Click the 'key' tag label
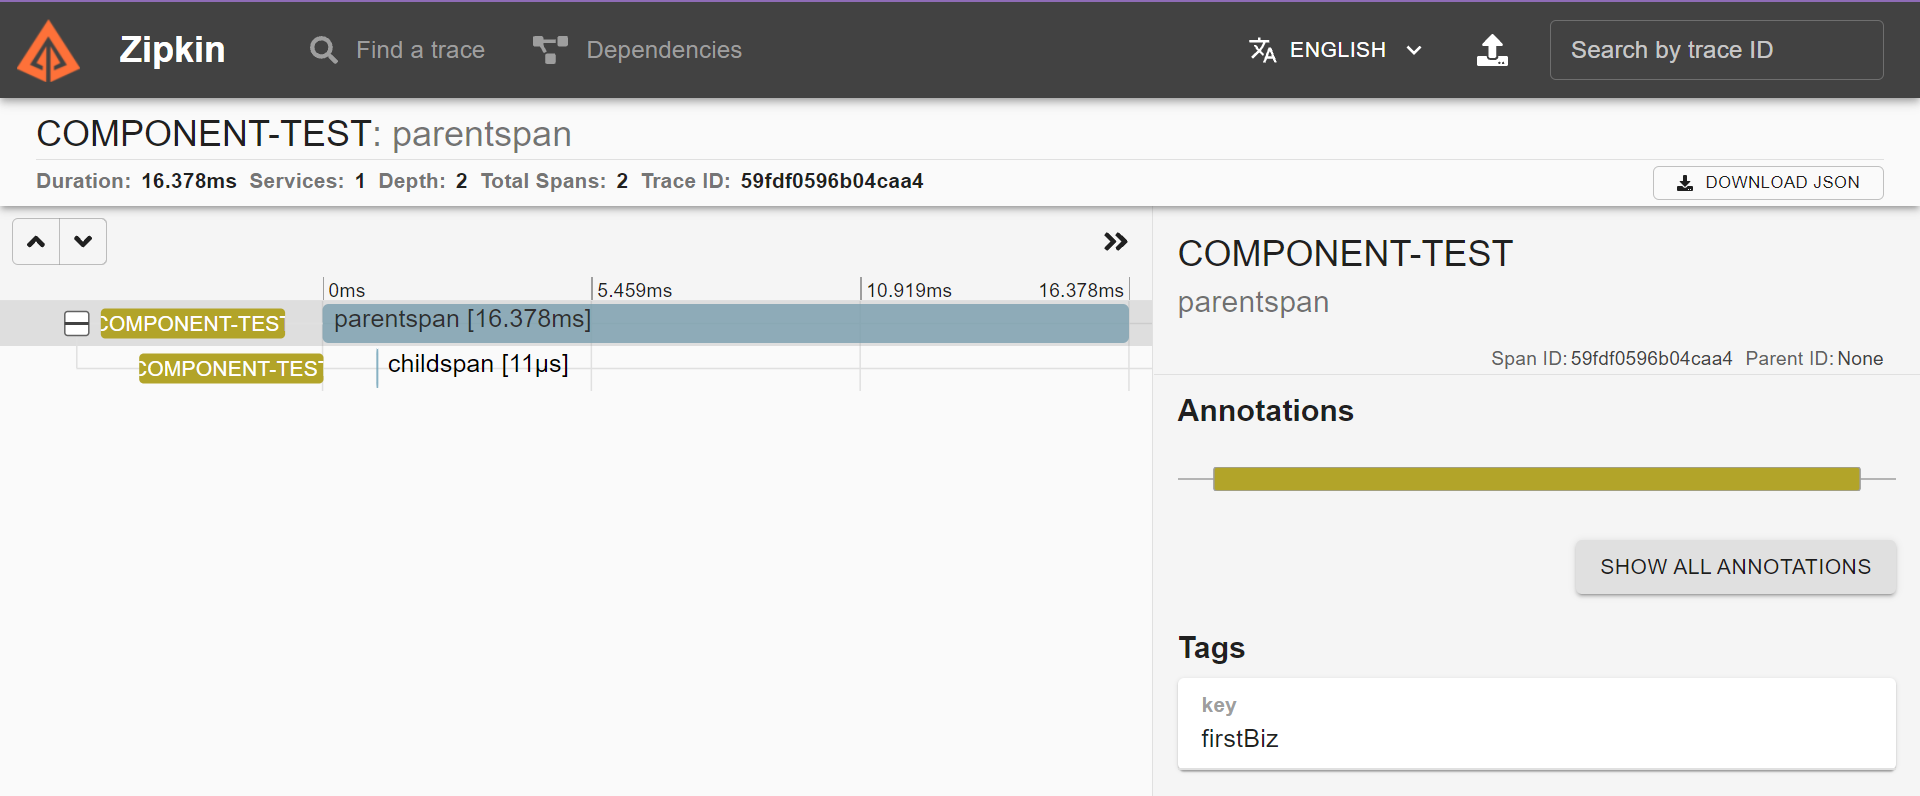Image resolution: width=1920 pixels, height=796 pixels. [x=1219, y=705]
